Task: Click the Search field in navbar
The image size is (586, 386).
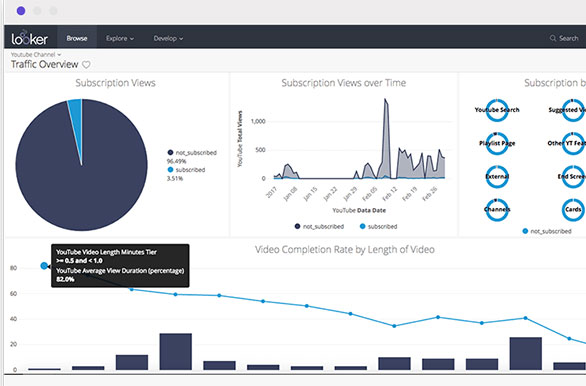Action: point(564,38)
